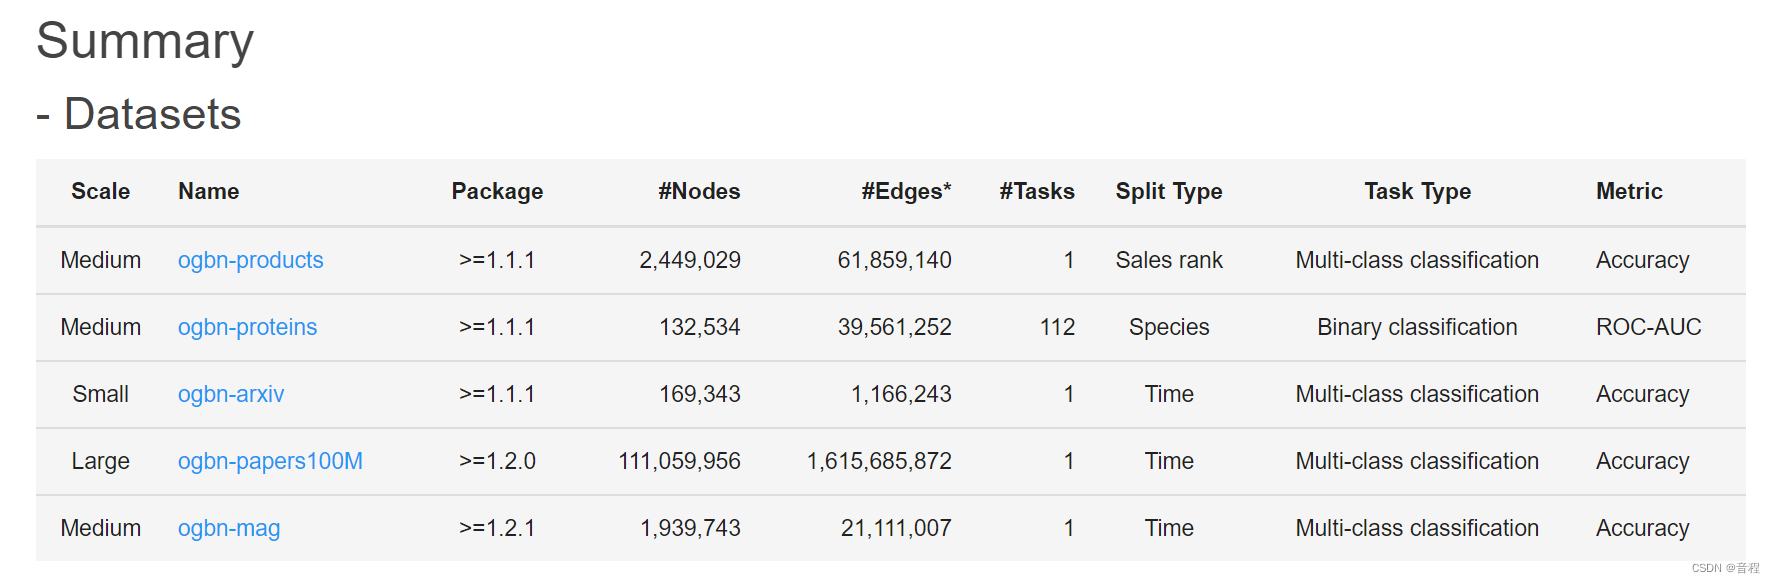
Task: Select the #Tasks column header
Action: (1036, 192)
